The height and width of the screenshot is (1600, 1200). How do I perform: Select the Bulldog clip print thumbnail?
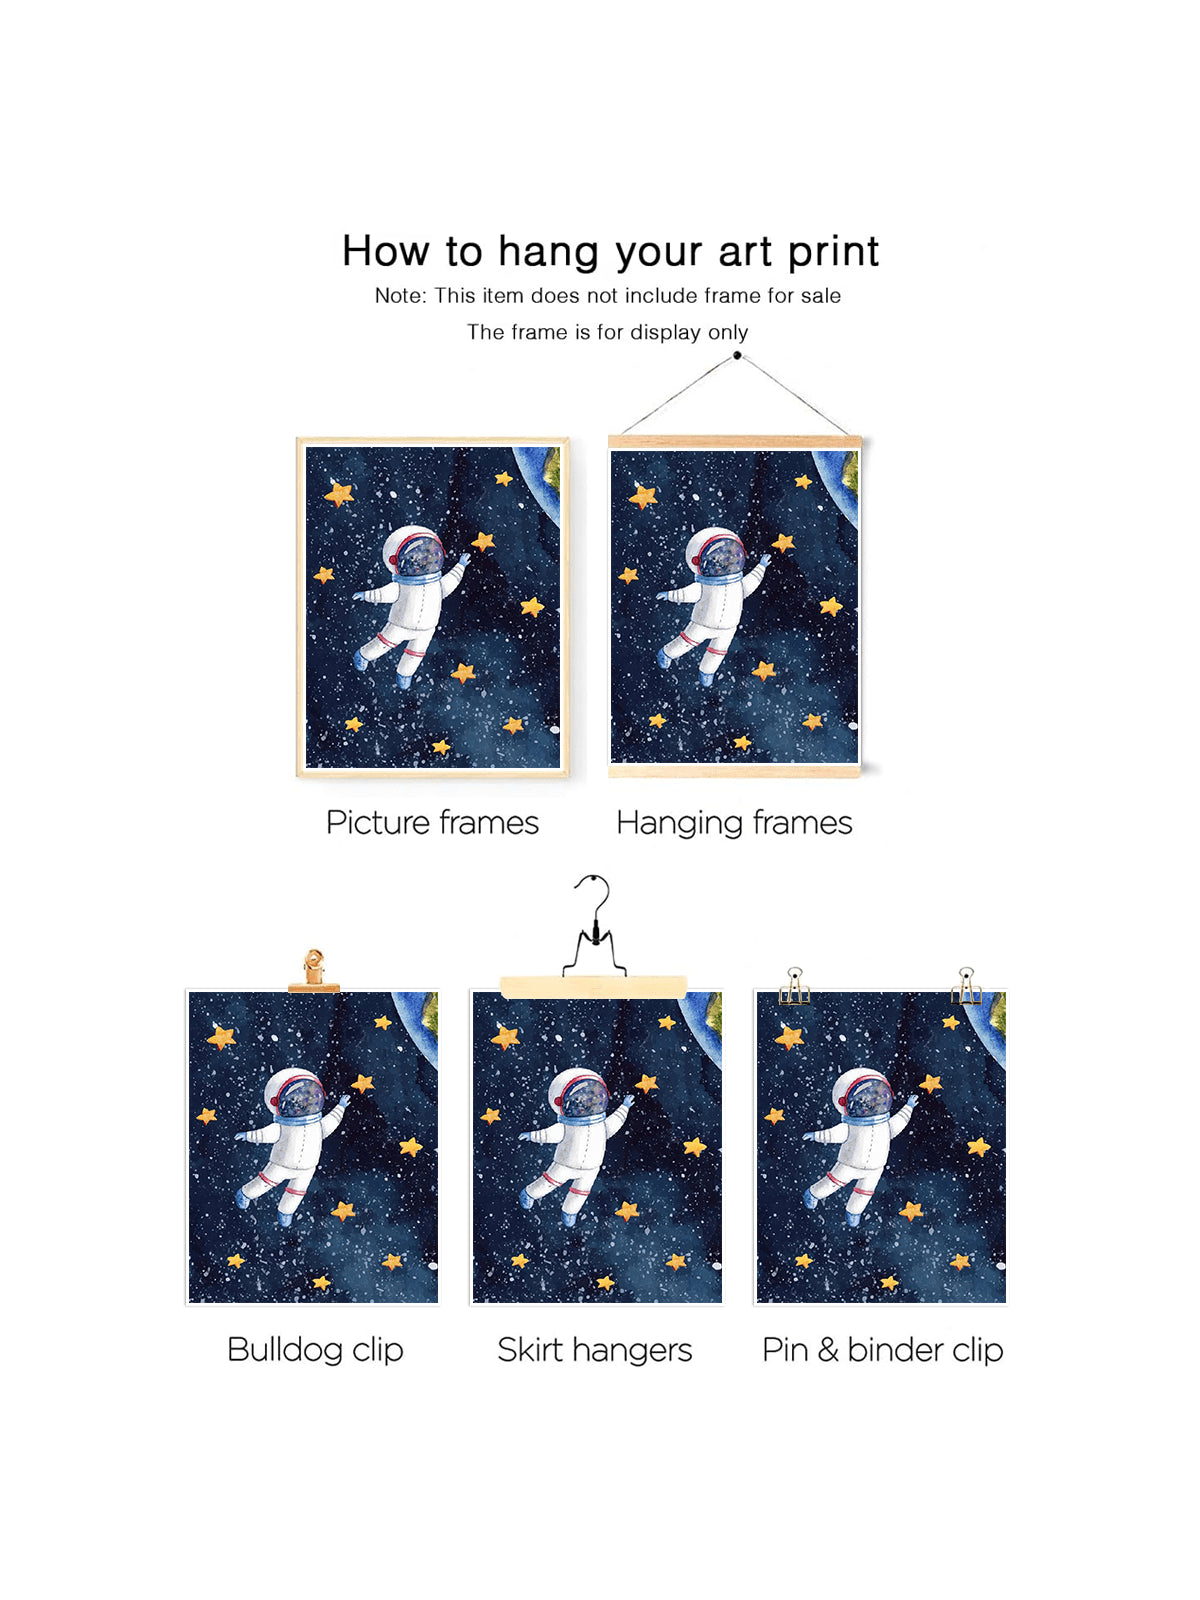click(313, 1147)
